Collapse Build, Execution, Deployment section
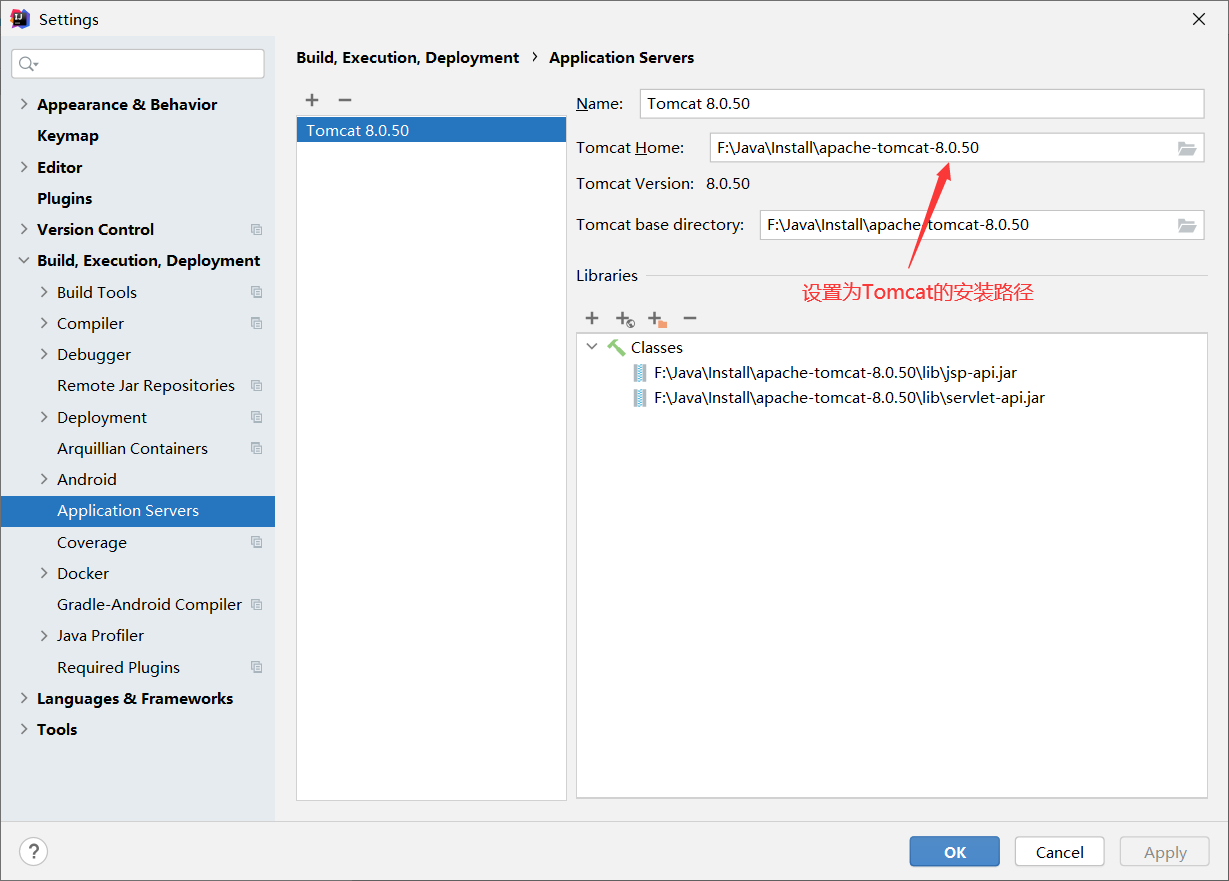Image resolution: width=1229 pixels, height=881 pixels. tap(24, 261)
